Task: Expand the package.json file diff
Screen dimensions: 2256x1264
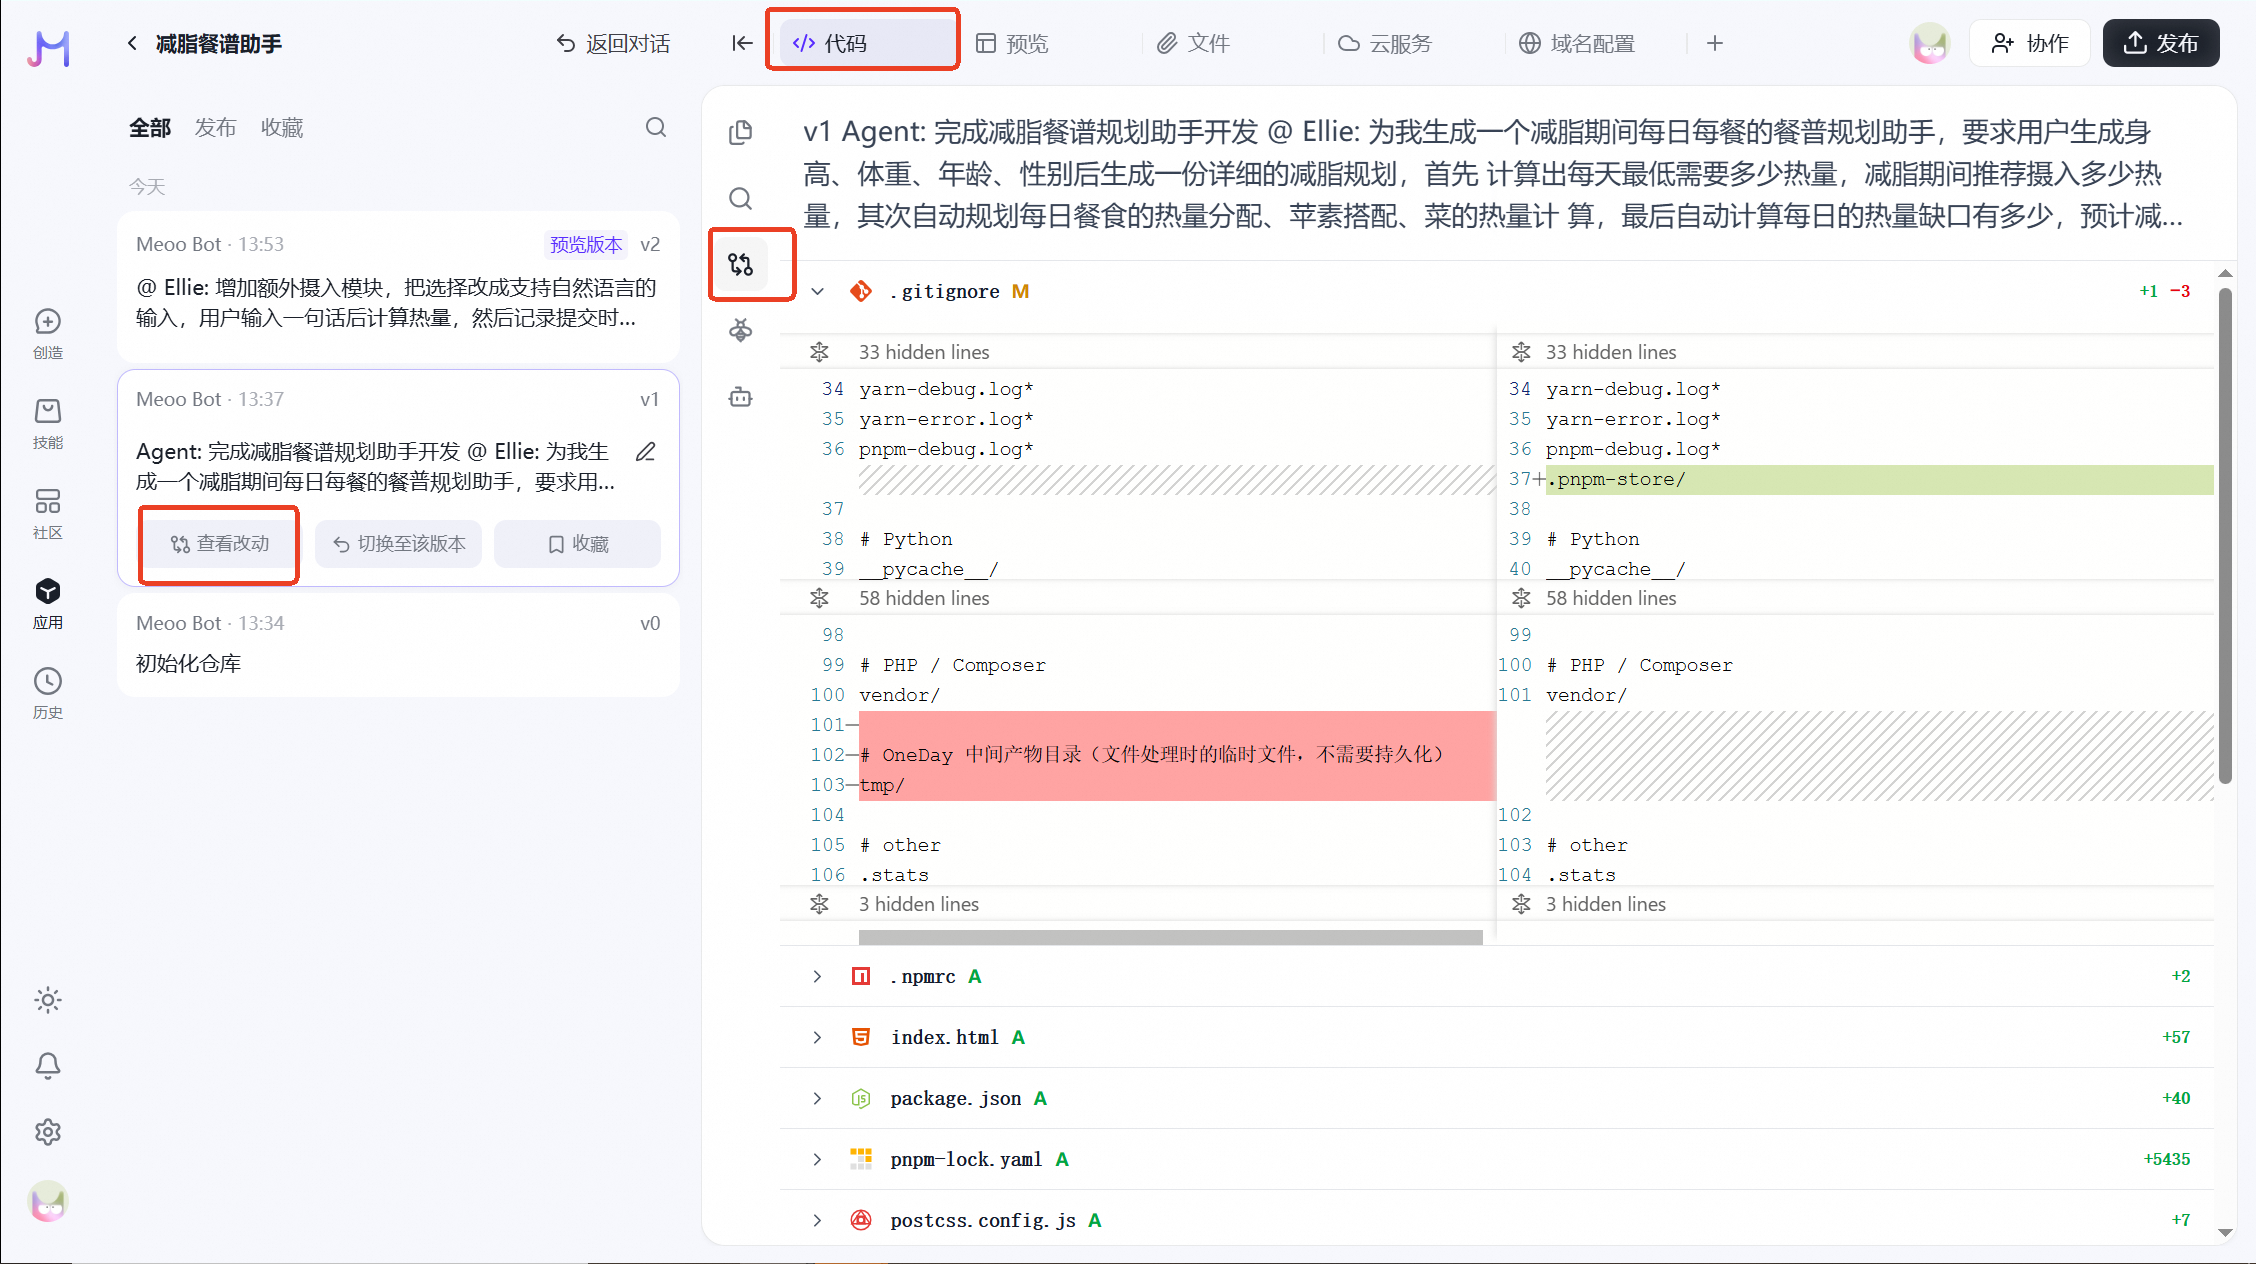Action: pos(818,1098)
